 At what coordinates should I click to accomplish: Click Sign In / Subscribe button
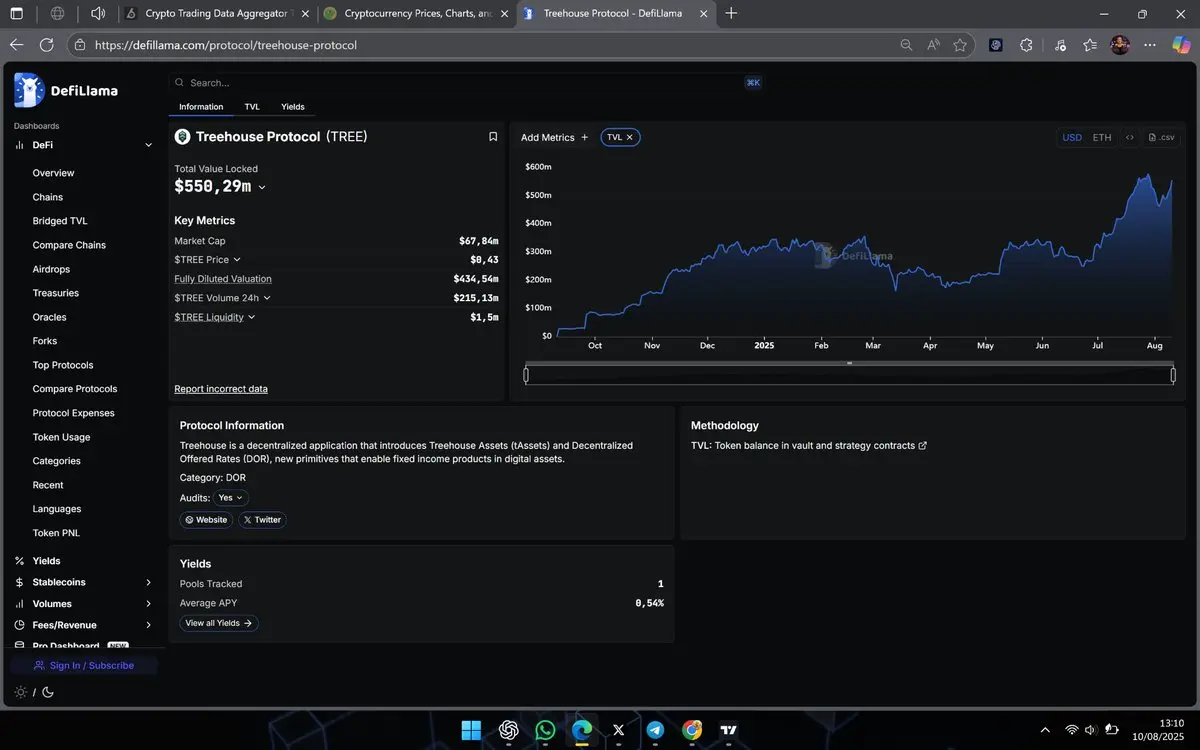coord(84,666)
